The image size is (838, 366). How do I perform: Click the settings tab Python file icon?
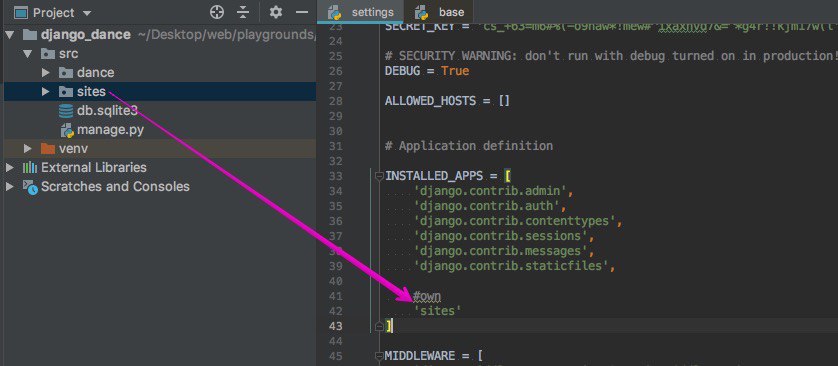[x=335, y=12]
